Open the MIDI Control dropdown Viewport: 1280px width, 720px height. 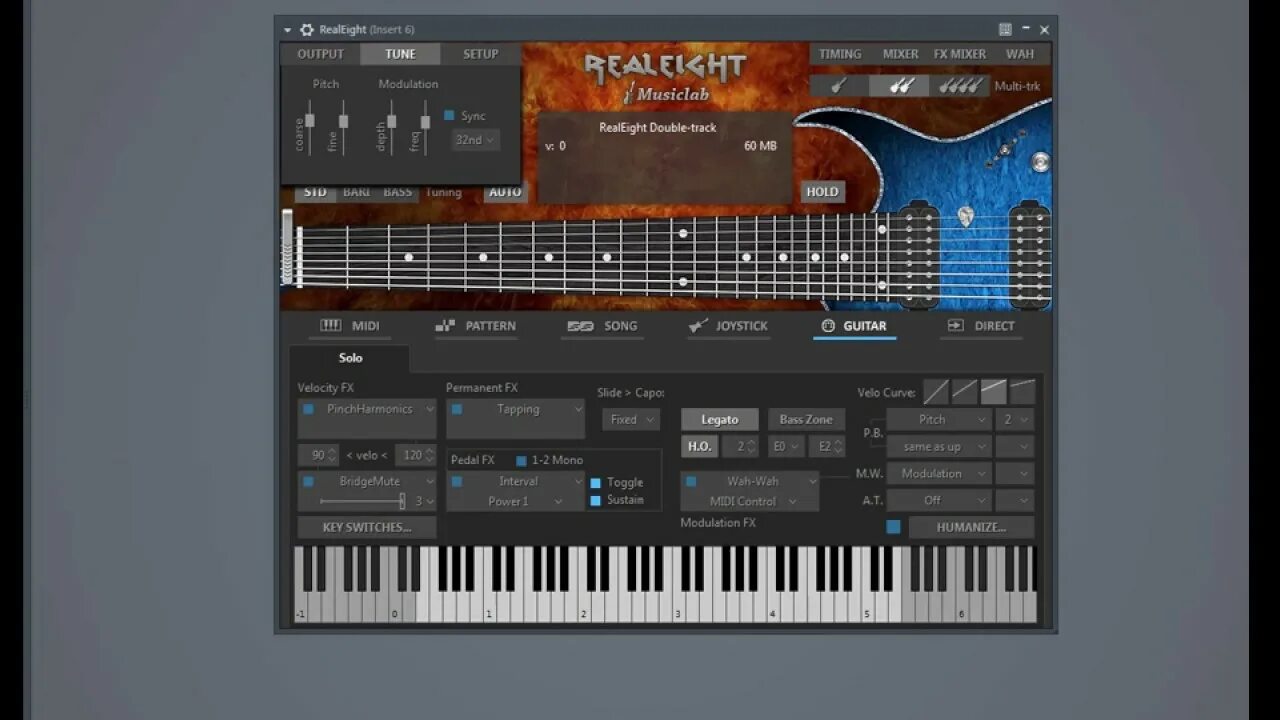(750, 501)
